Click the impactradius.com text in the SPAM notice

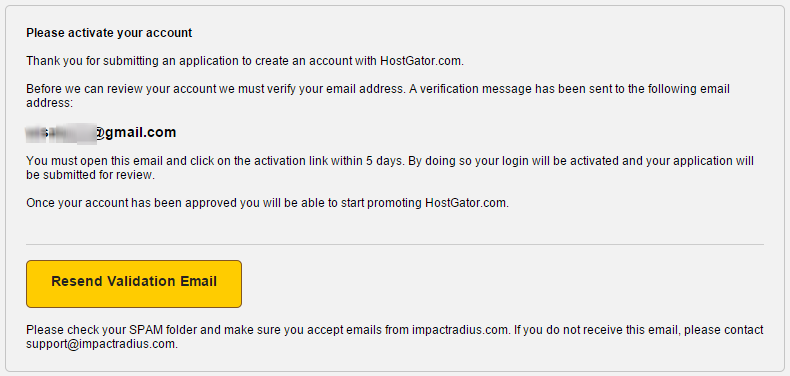(x=459, y=330)
